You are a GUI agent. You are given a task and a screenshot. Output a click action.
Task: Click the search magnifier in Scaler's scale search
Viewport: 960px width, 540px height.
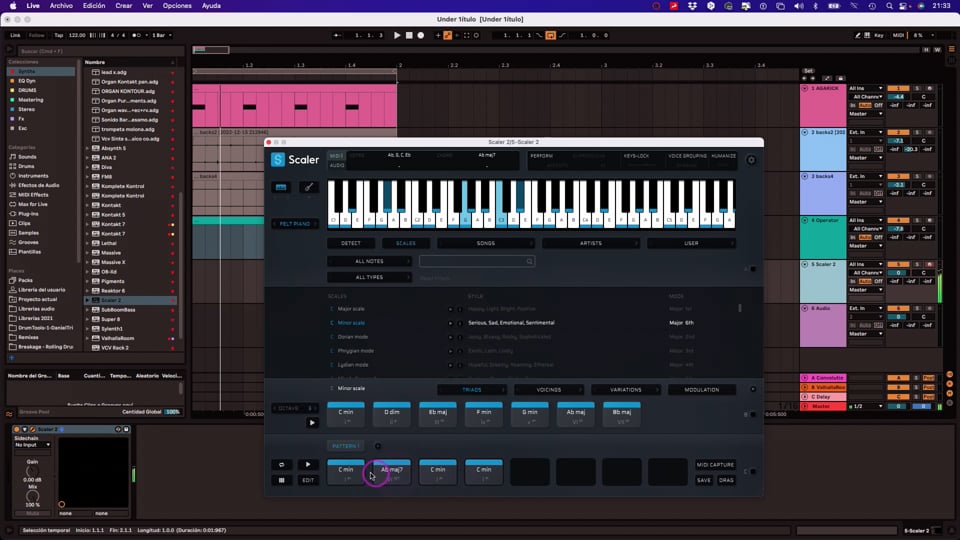pos(530,261)
